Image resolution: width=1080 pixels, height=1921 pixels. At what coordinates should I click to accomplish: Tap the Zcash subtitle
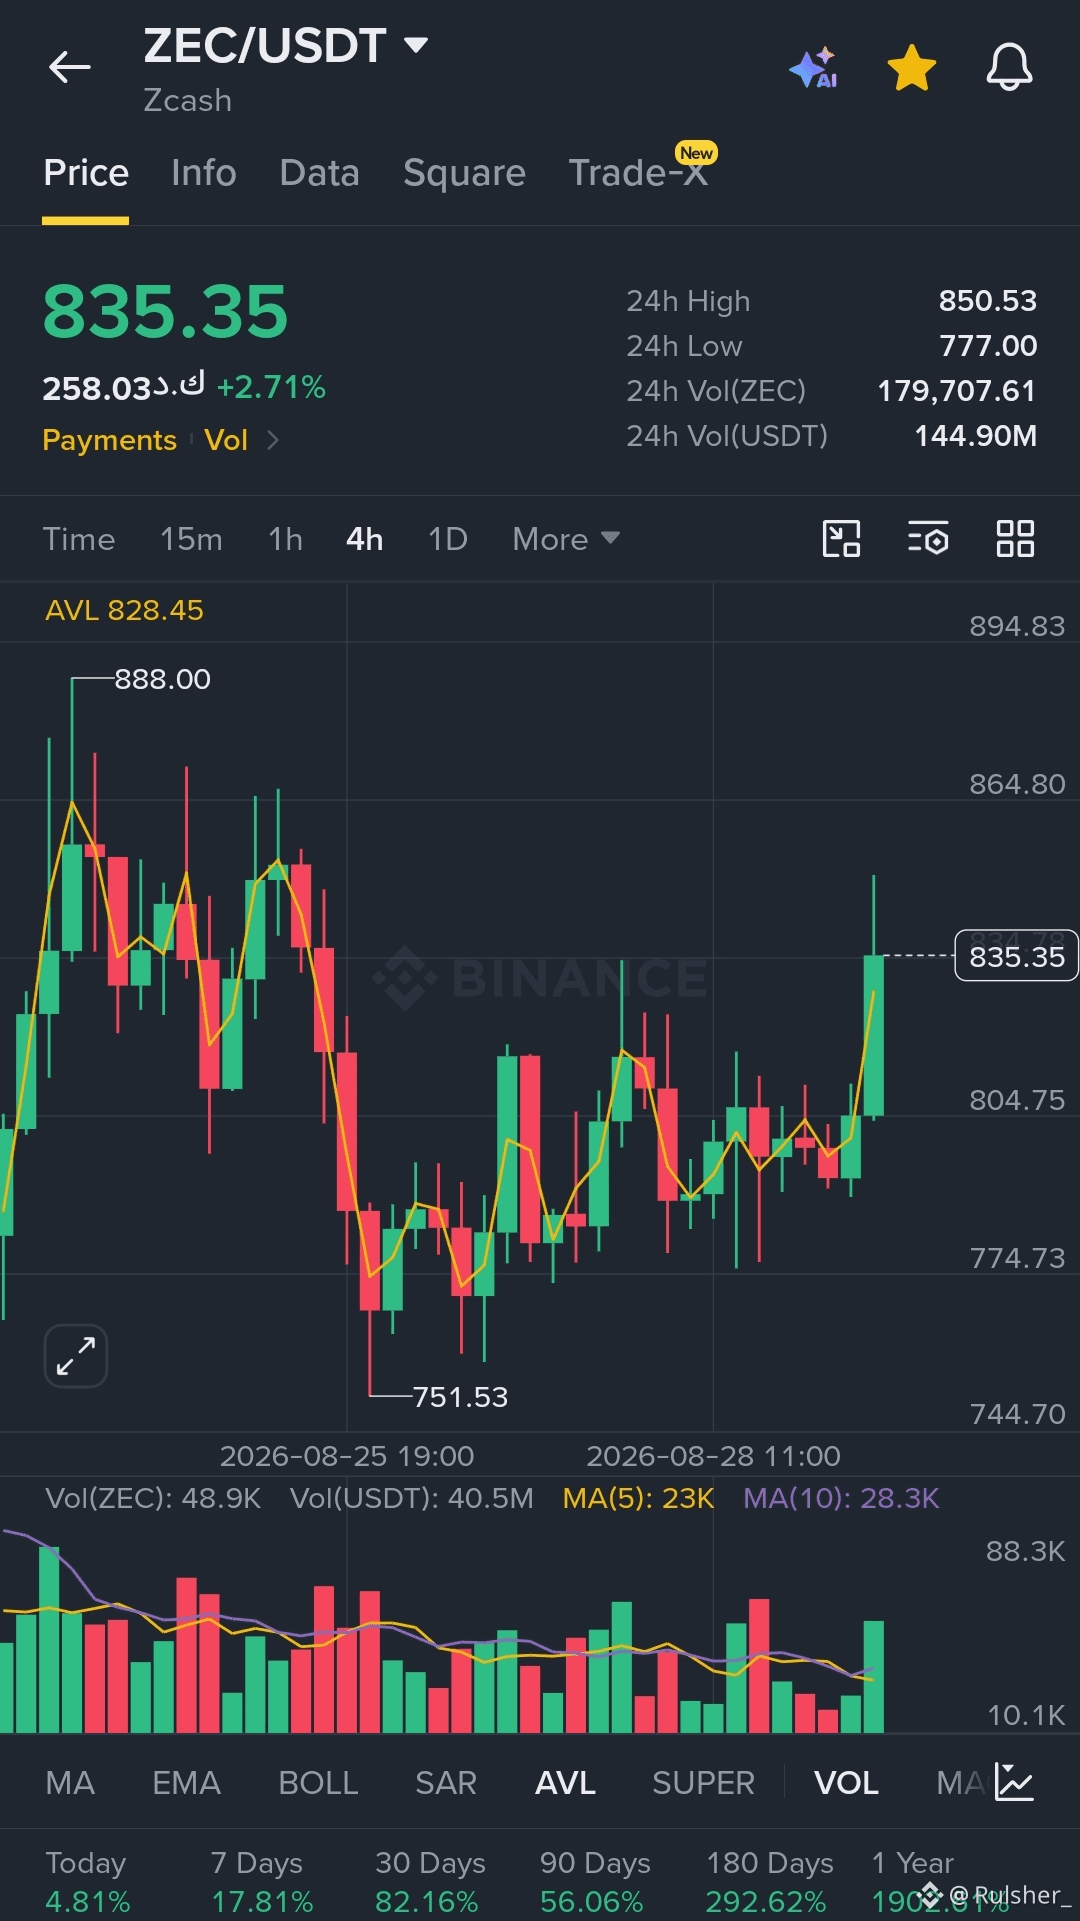coord(188,100)
